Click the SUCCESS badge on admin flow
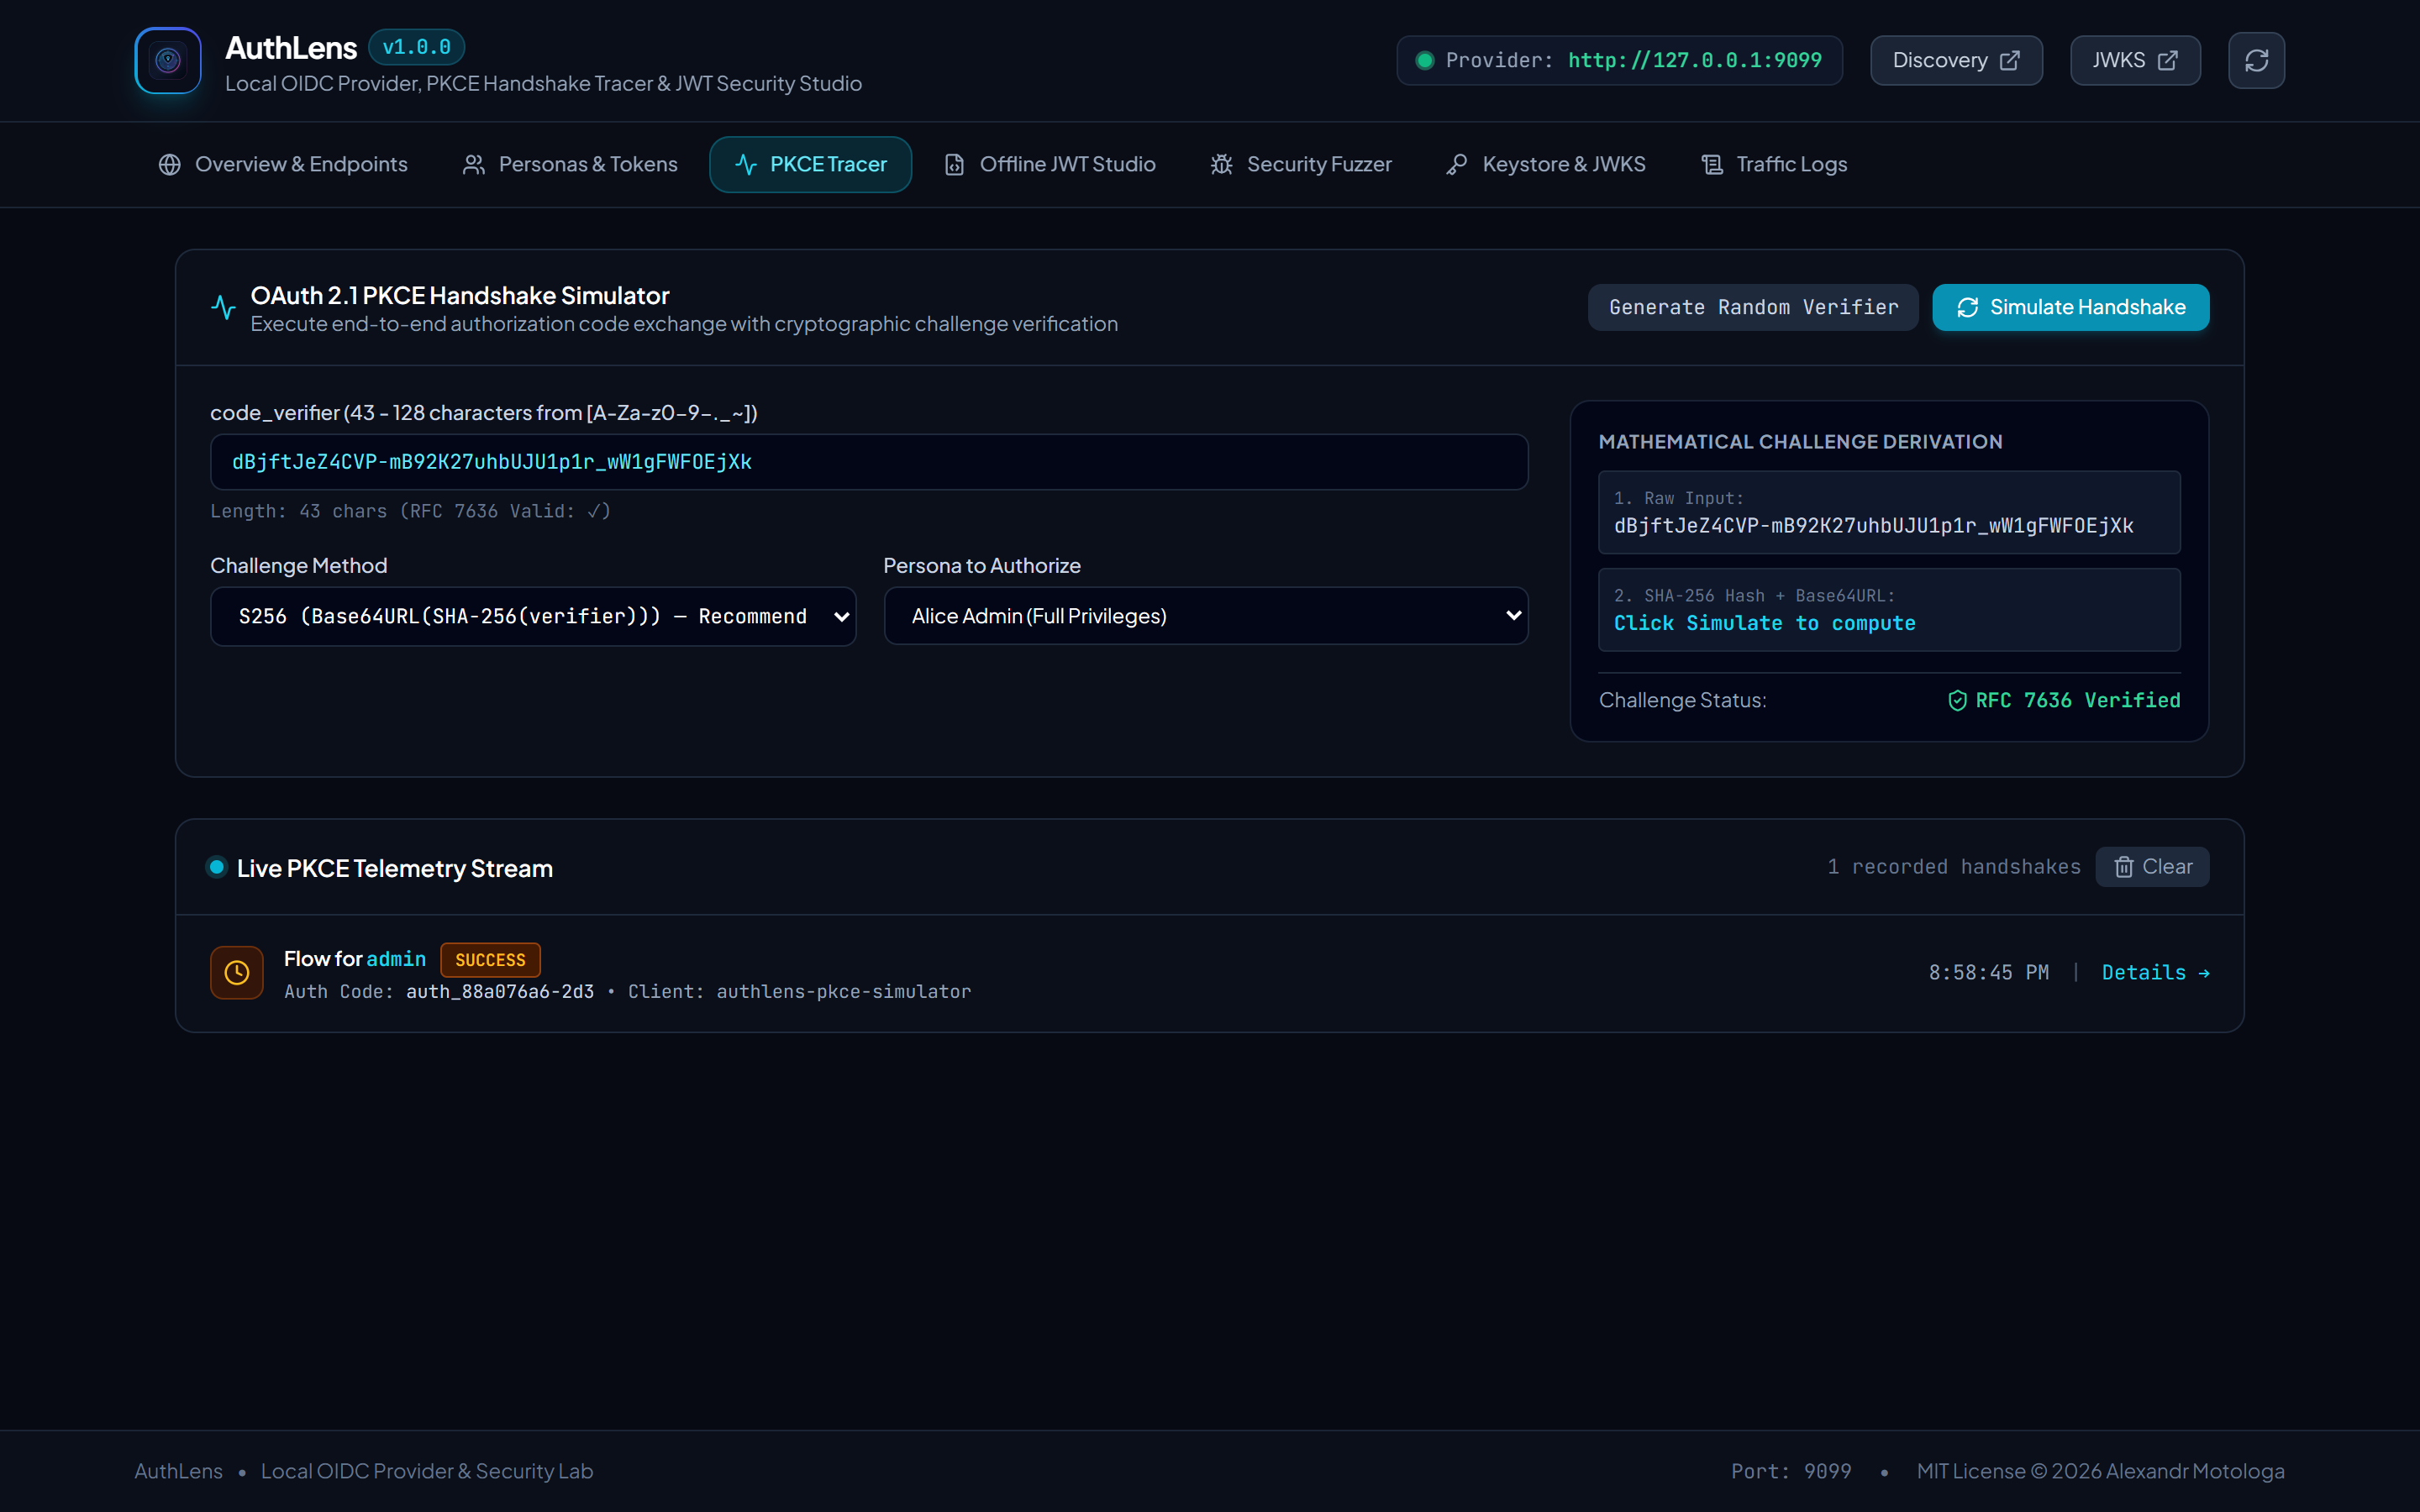The width and height of the screenshot is (2420, 1512). point(490,960)
